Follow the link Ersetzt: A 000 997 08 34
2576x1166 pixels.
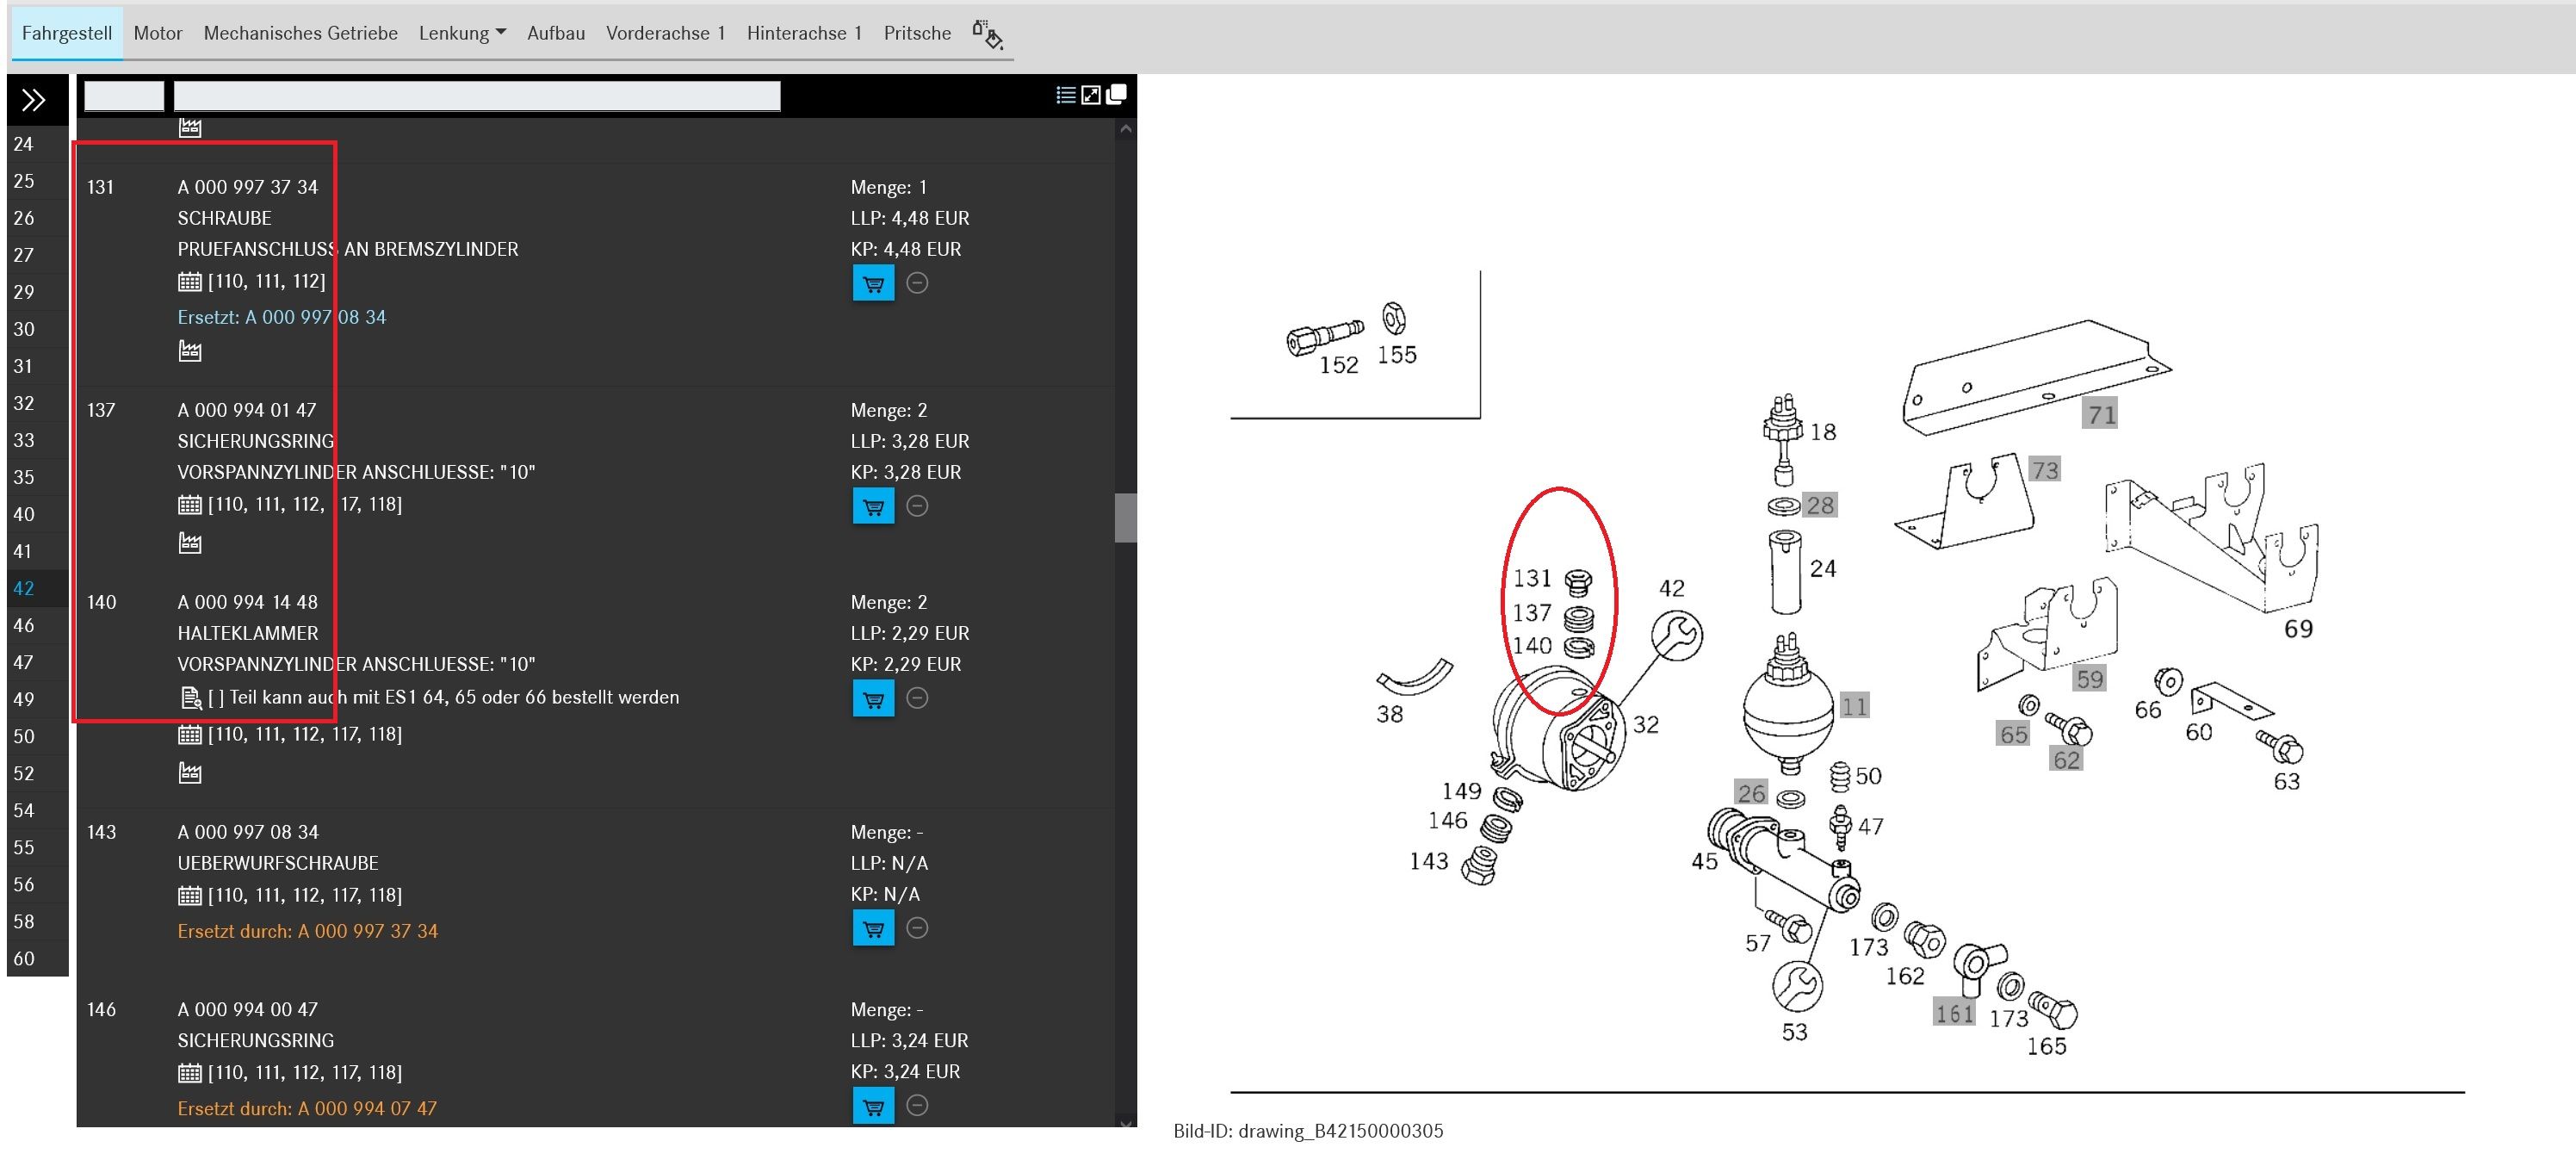(281, 317)
